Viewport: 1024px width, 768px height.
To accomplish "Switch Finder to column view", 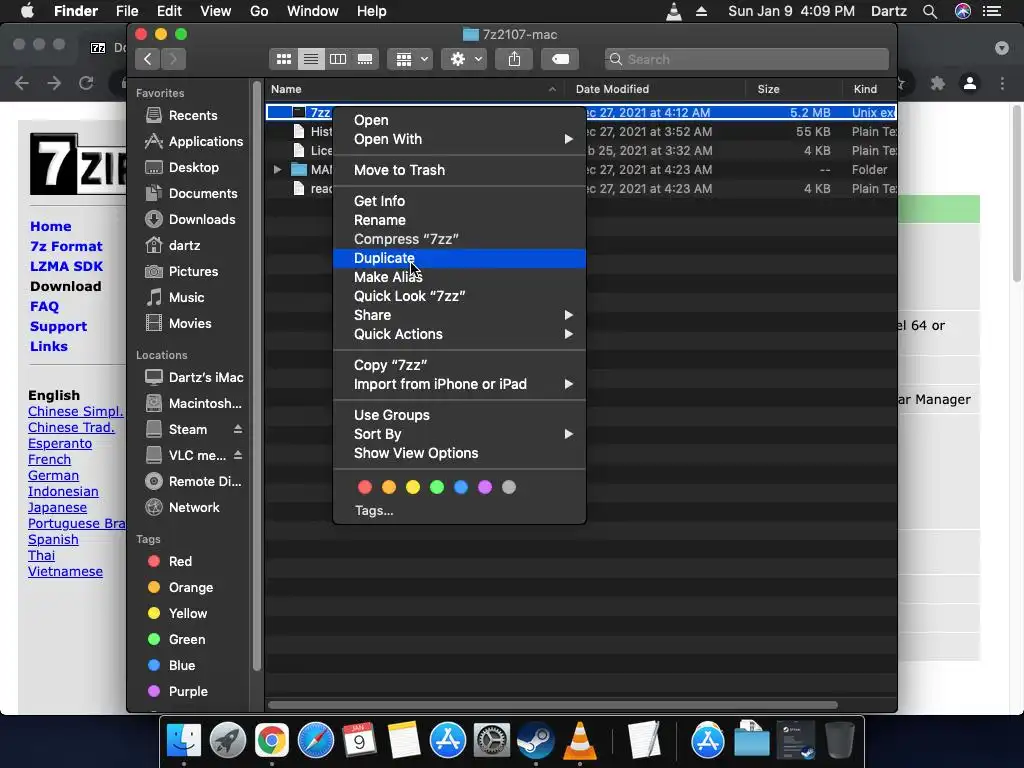I will pyautogui.click(x=338, y=59).
